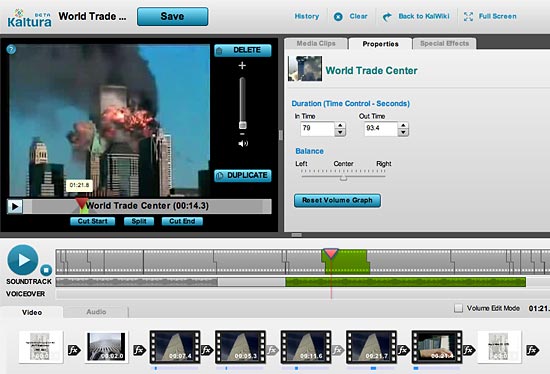Click the plus volume increase icon

(242, 65)
